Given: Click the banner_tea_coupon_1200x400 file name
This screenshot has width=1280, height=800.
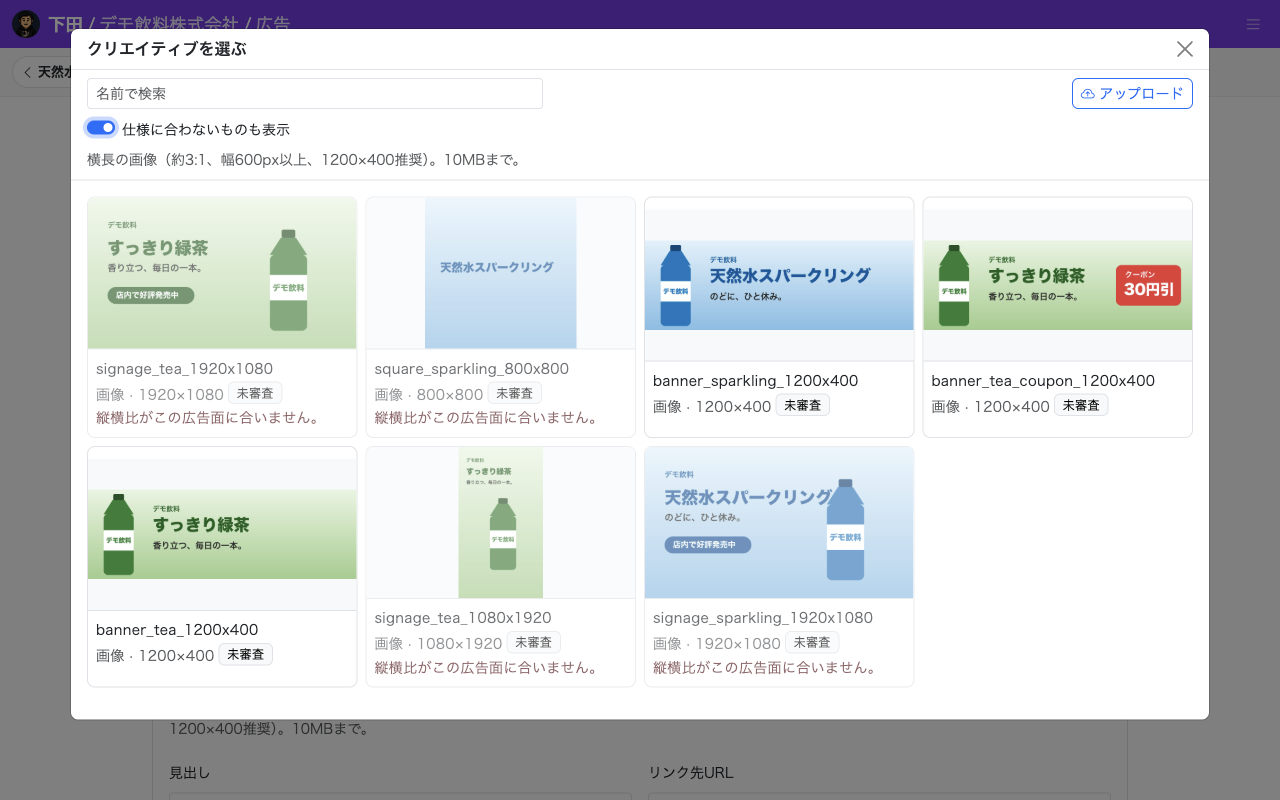Looking at the screenshot, I should 1043,381.
